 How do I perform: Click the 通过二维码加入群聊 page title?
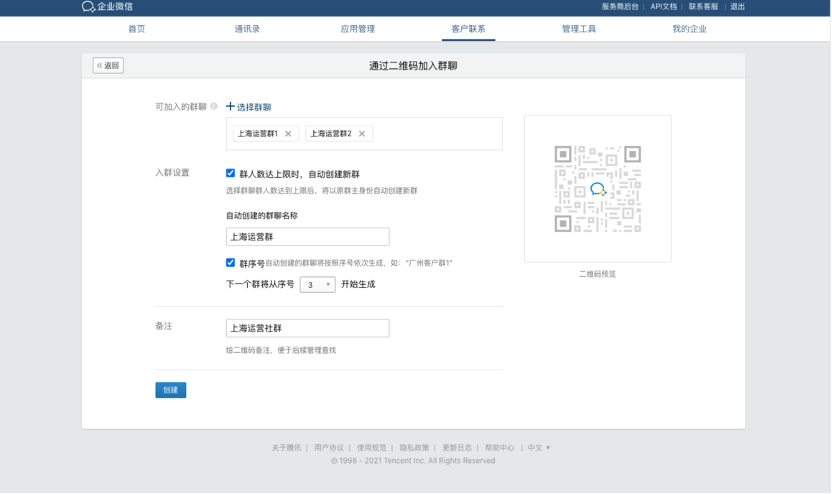pos(413,66)
